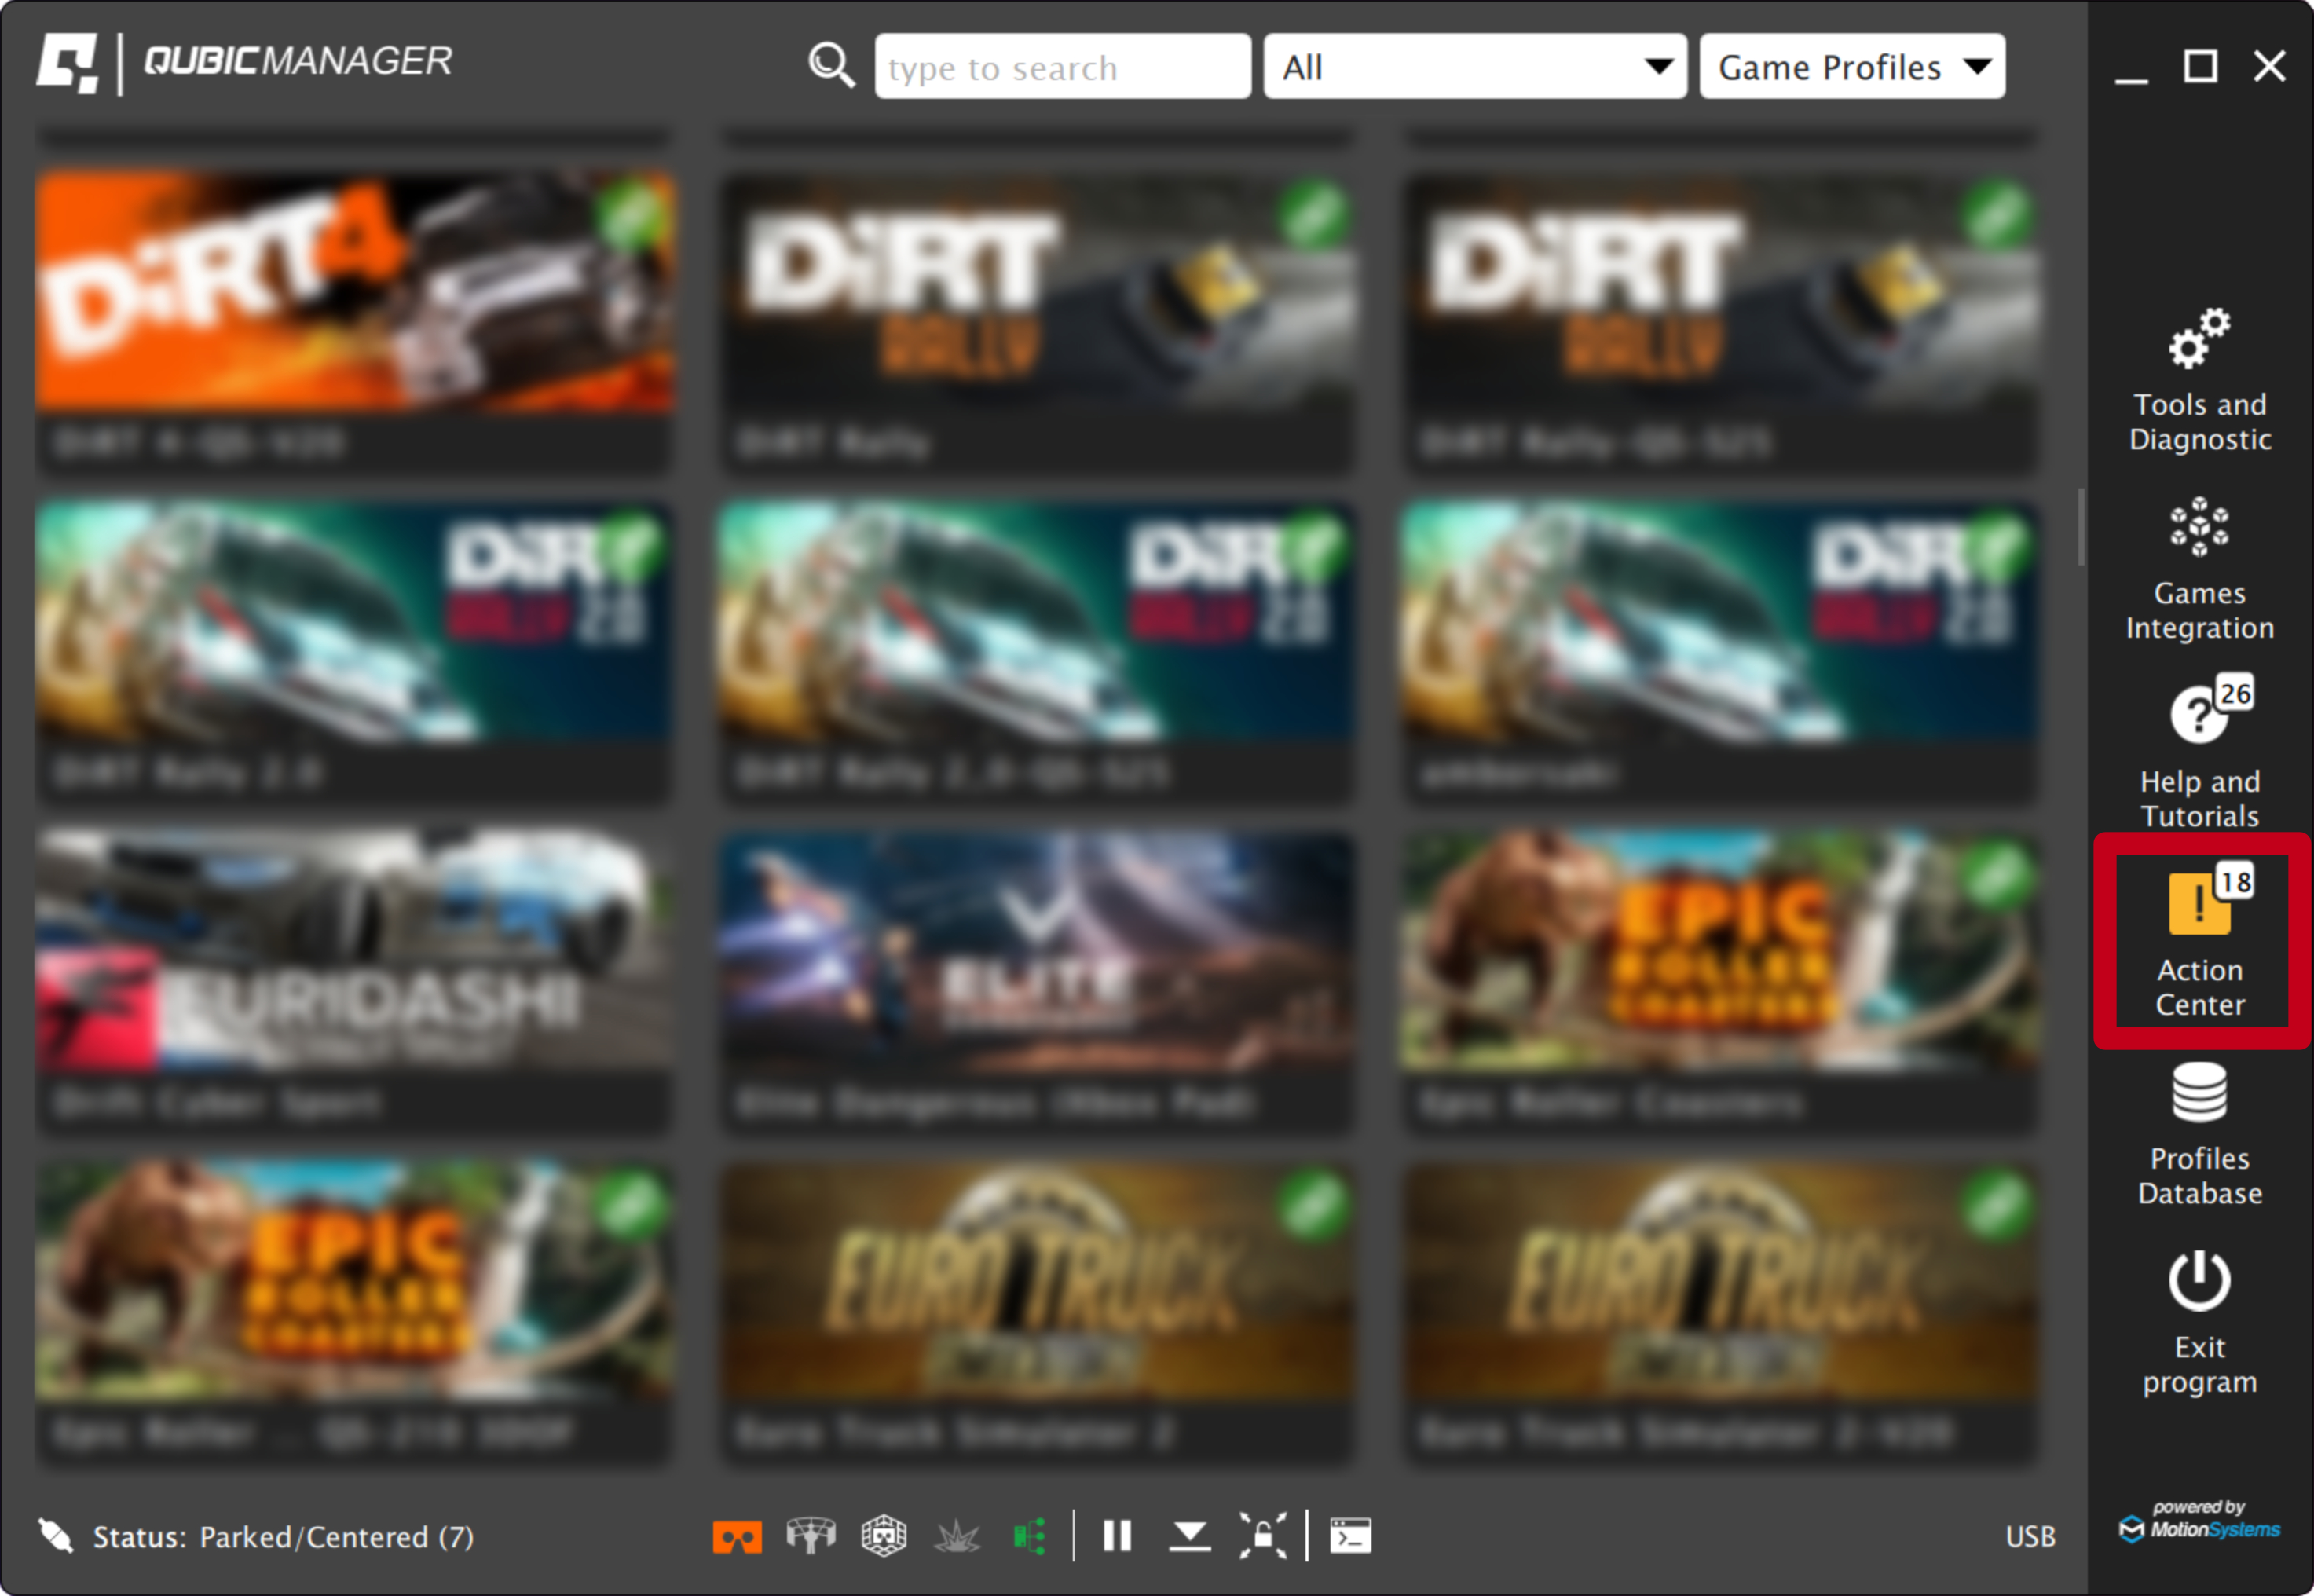
Task: Open the Game Profiles dropdown
Action: click(x=1852, y=67)
